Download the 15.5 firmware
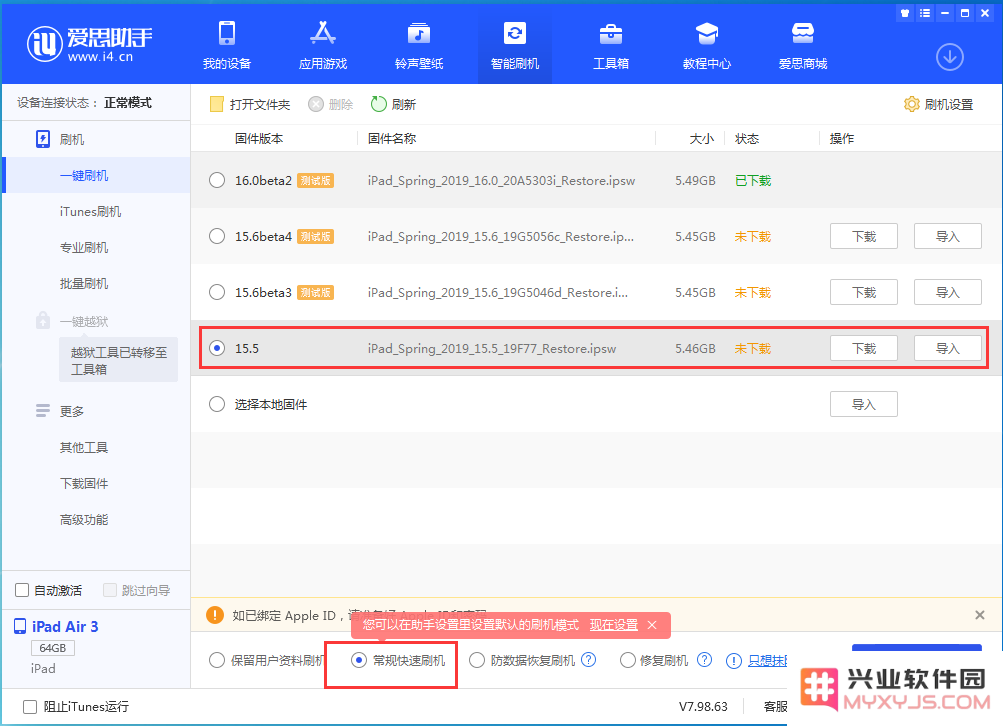Viewport: 1003px width, 726px height. point(864,349)
